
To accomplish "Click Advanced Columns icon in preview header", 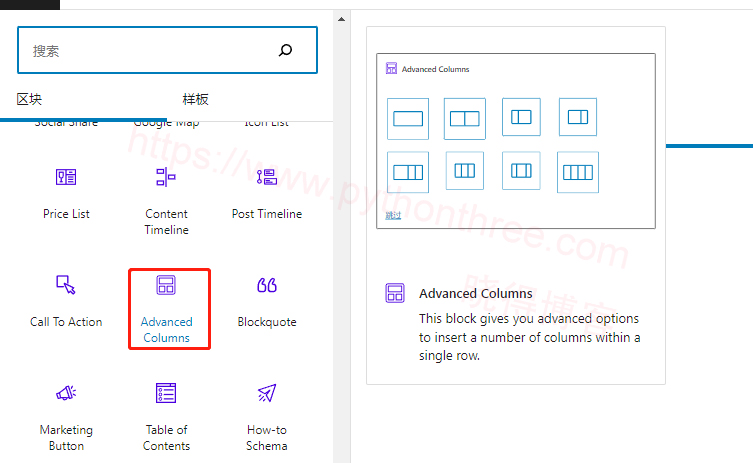I will pyautogui.click(x=391, y=68).
